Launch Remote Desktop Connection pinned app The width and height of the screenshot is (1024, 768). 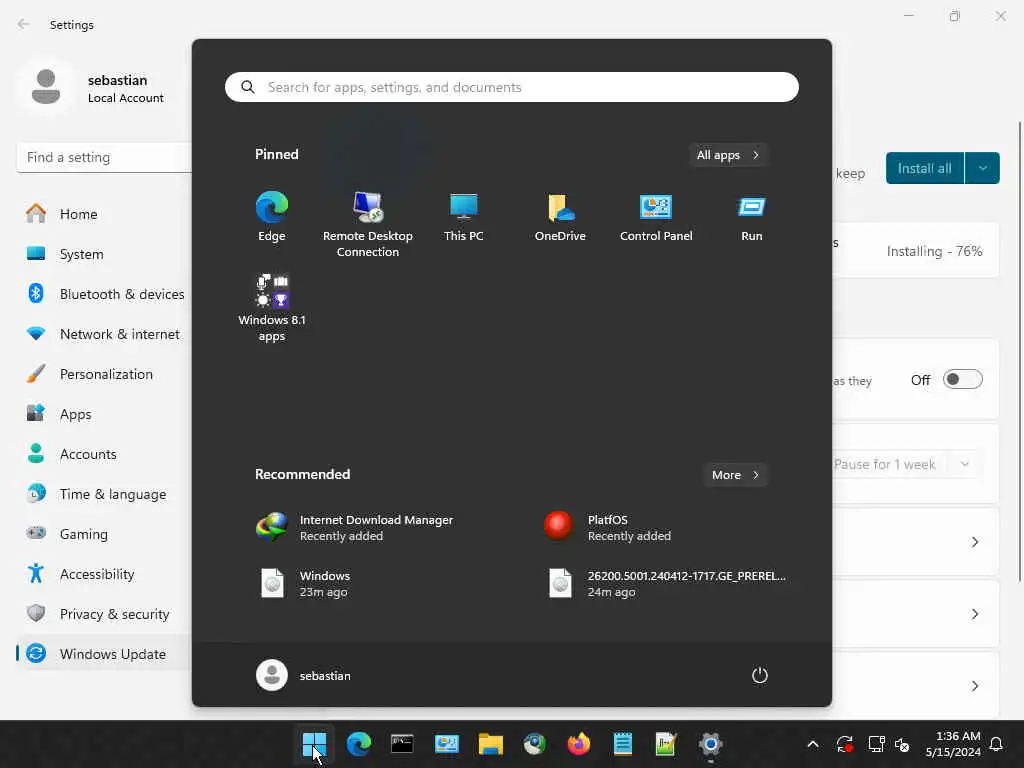368,224
